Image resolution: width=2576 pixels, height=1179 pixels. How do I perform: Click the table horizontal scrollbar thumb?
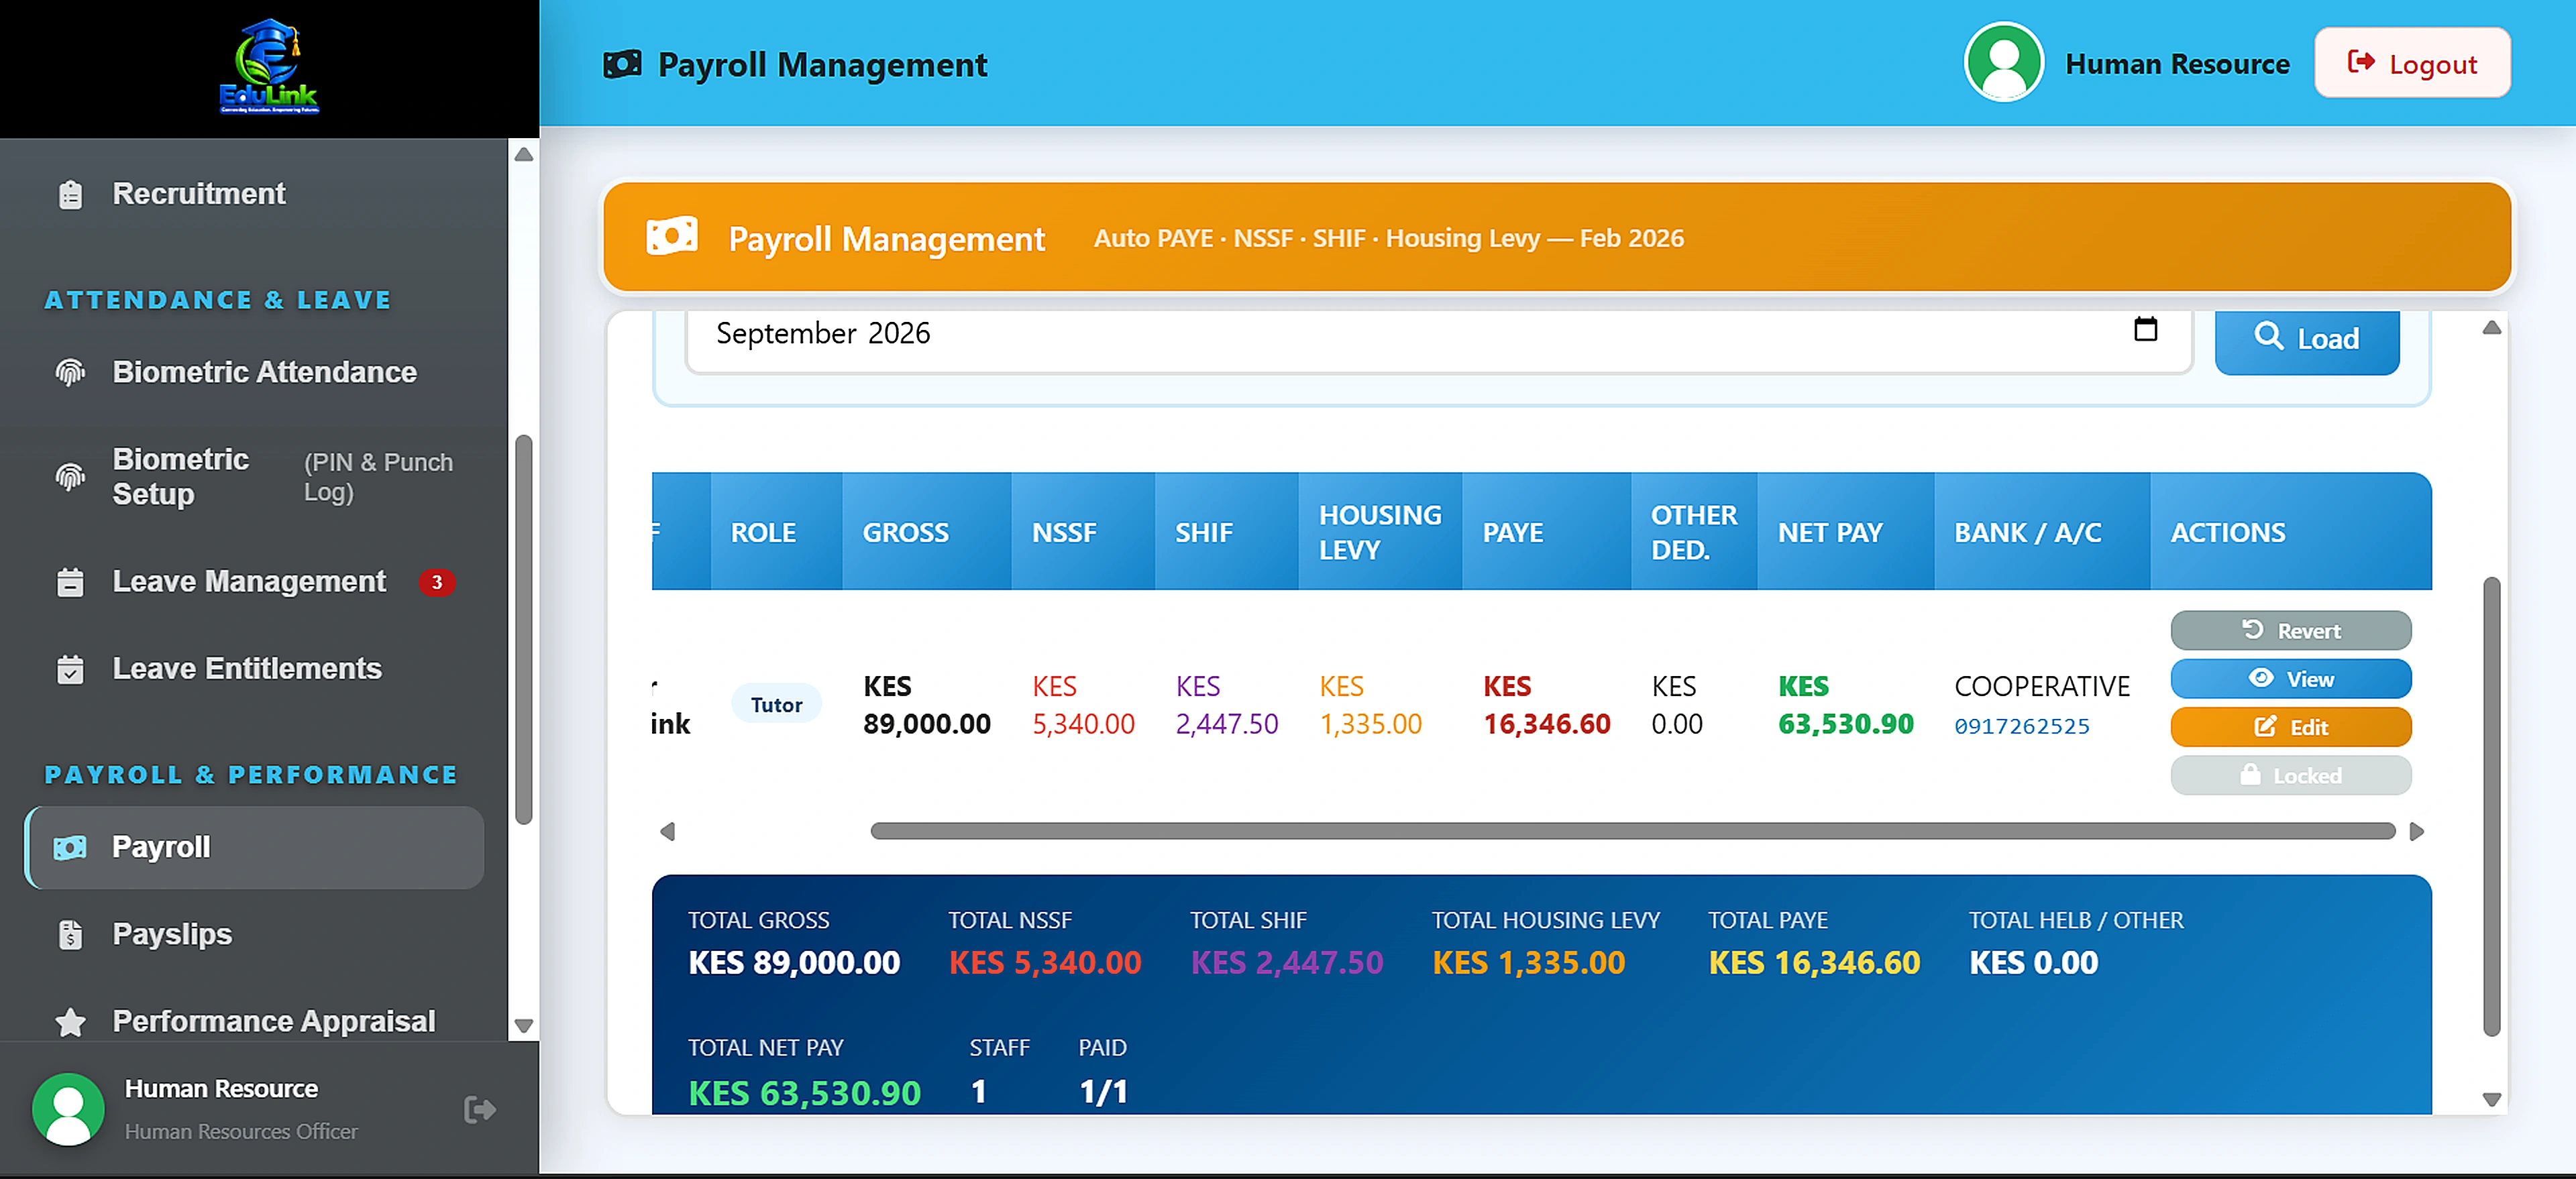tap(1633, 831)
